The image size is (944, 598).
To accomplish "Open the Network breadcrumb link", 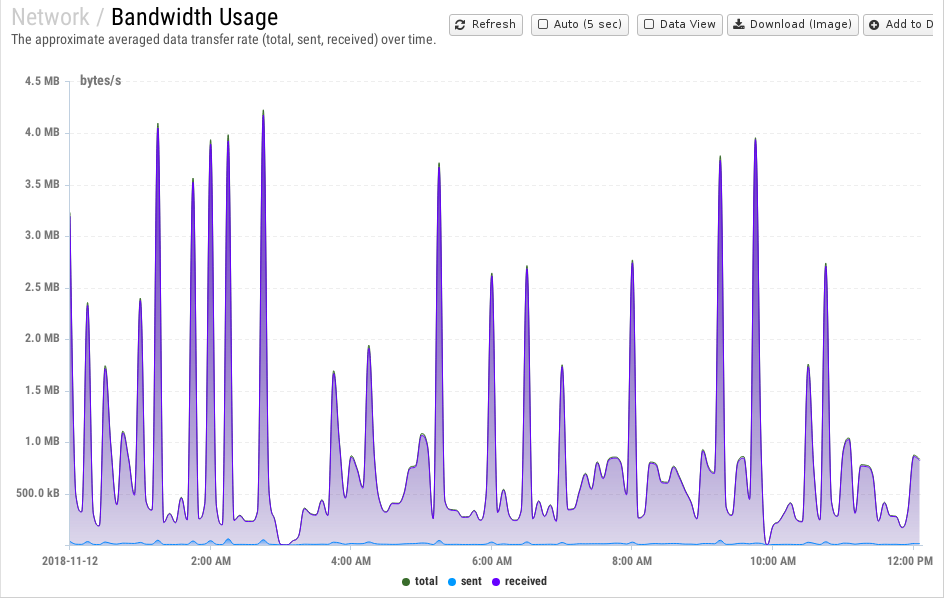I will tap(51, 17).
